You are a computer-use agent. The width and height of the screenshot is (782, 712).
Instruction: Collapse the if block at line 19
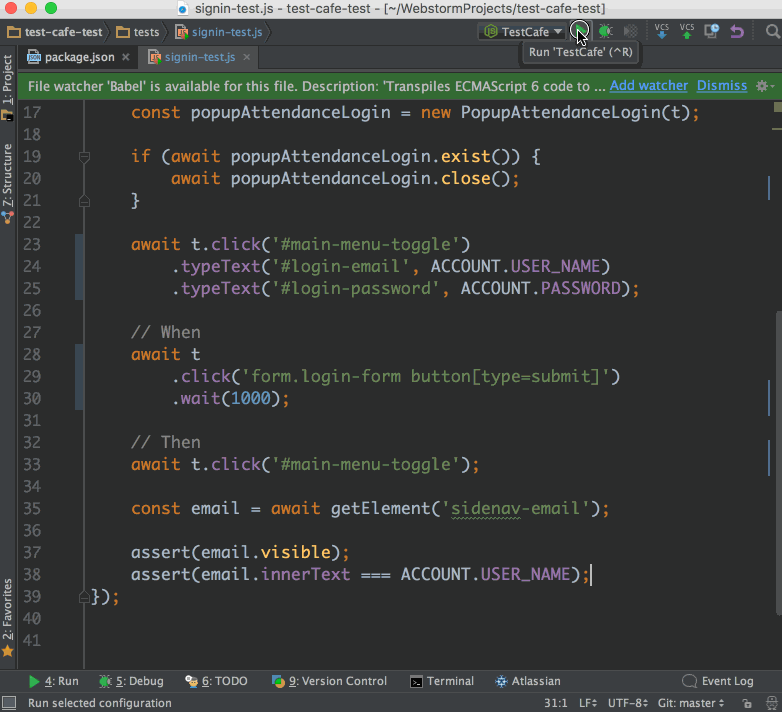point(84,157)
